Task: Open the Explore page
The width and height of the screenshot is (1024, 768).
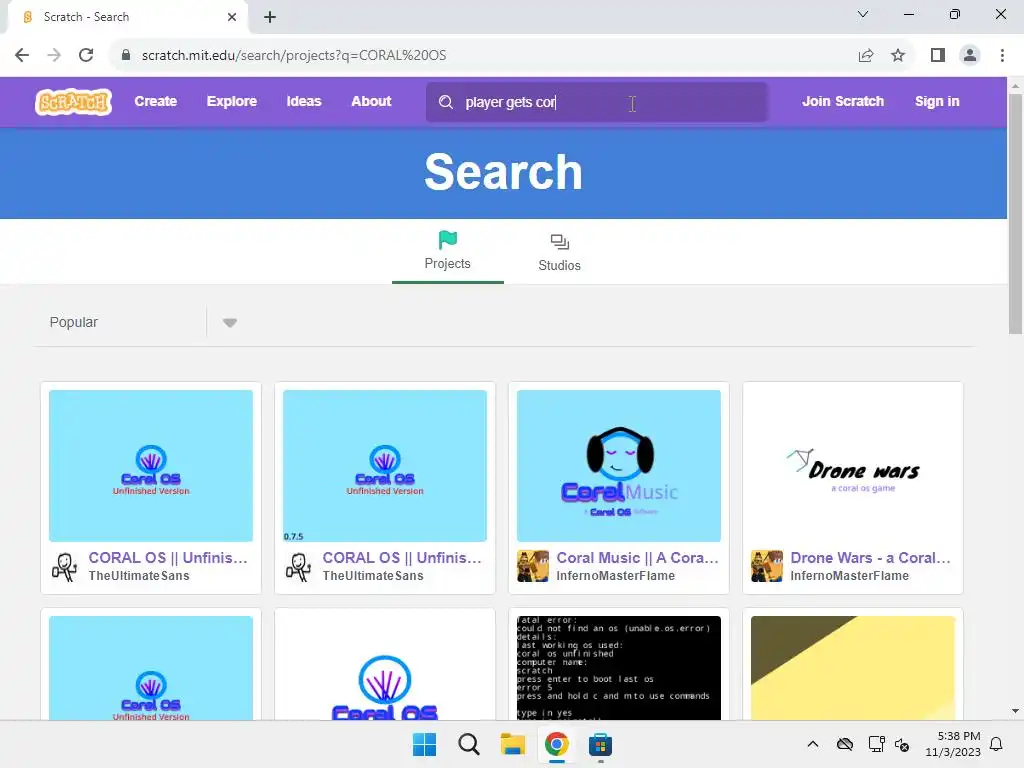Action: point(232,101)
